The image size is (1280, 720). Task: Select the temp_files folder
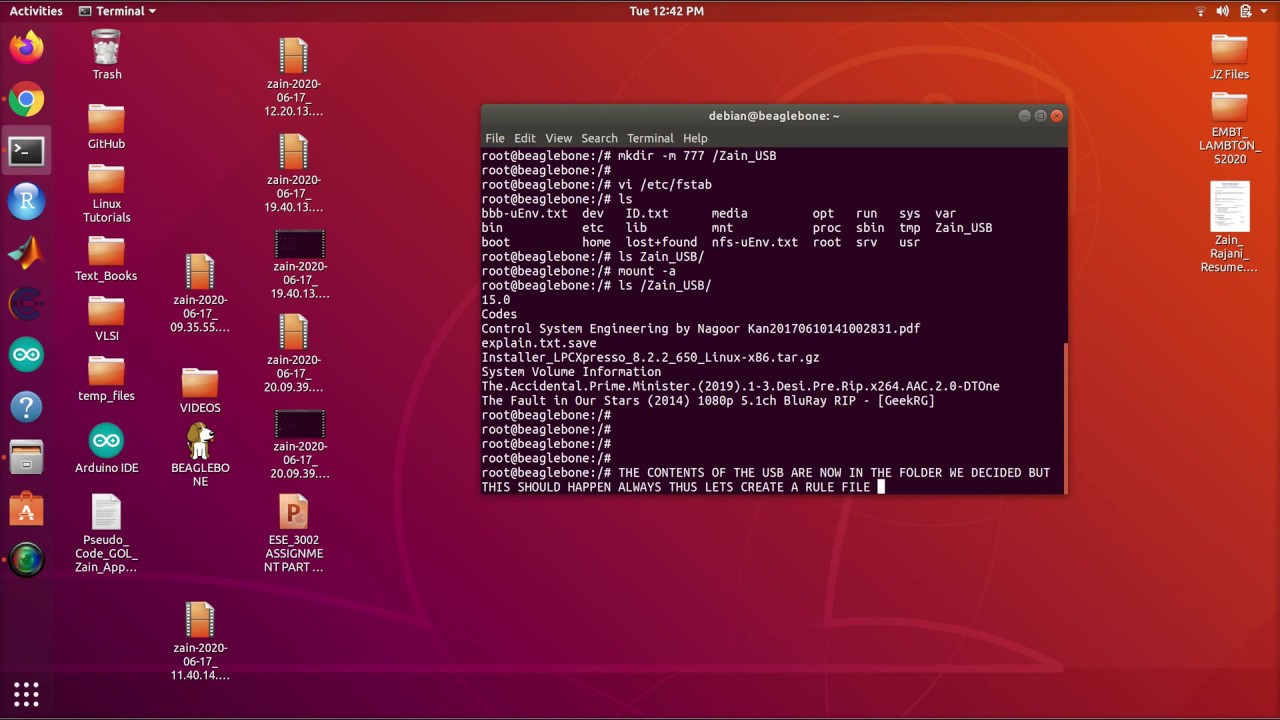pyautogui.click(x=106, y=379)
